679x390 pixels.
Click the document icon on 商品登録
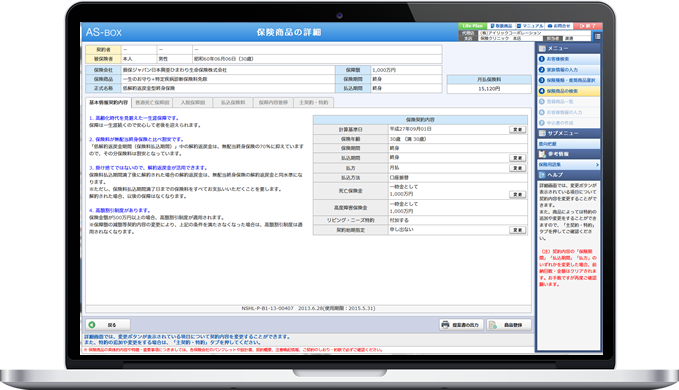(492, 325)
